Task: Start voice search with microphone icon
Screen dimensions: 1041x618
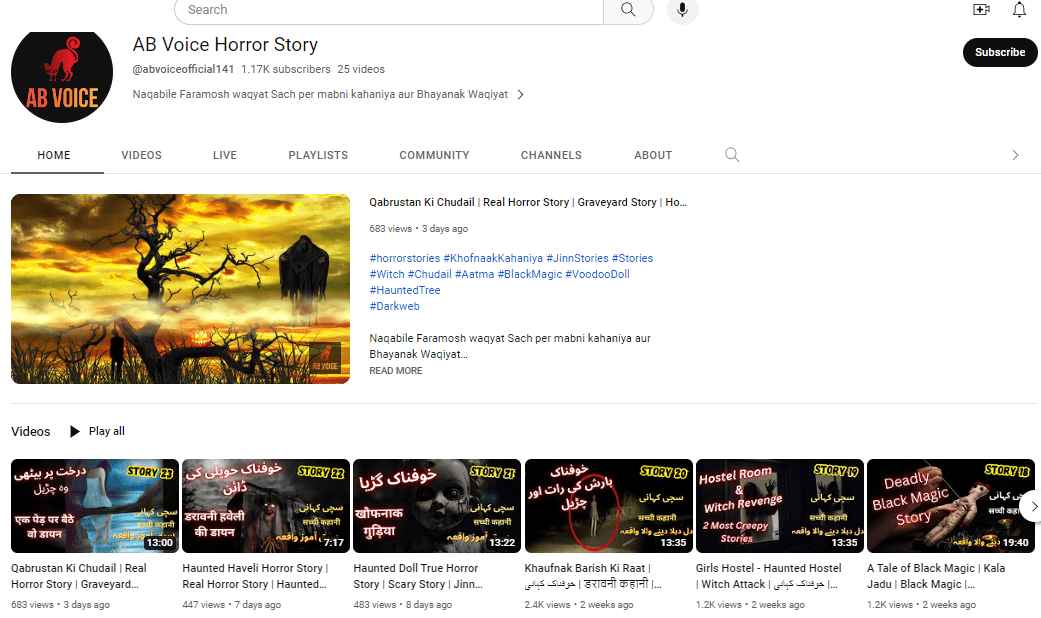Action: [x=682, y=10]
